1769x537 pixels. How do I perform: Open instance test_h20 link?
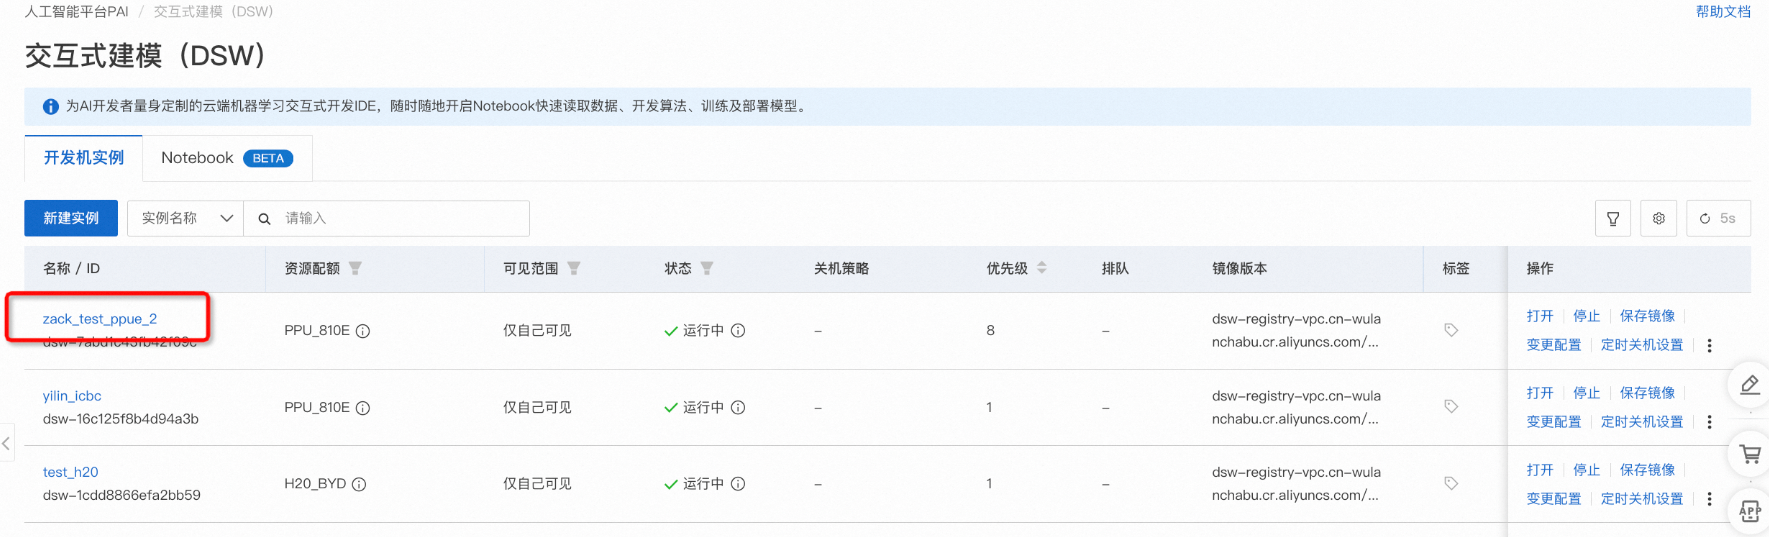click(x=71, y=472)
